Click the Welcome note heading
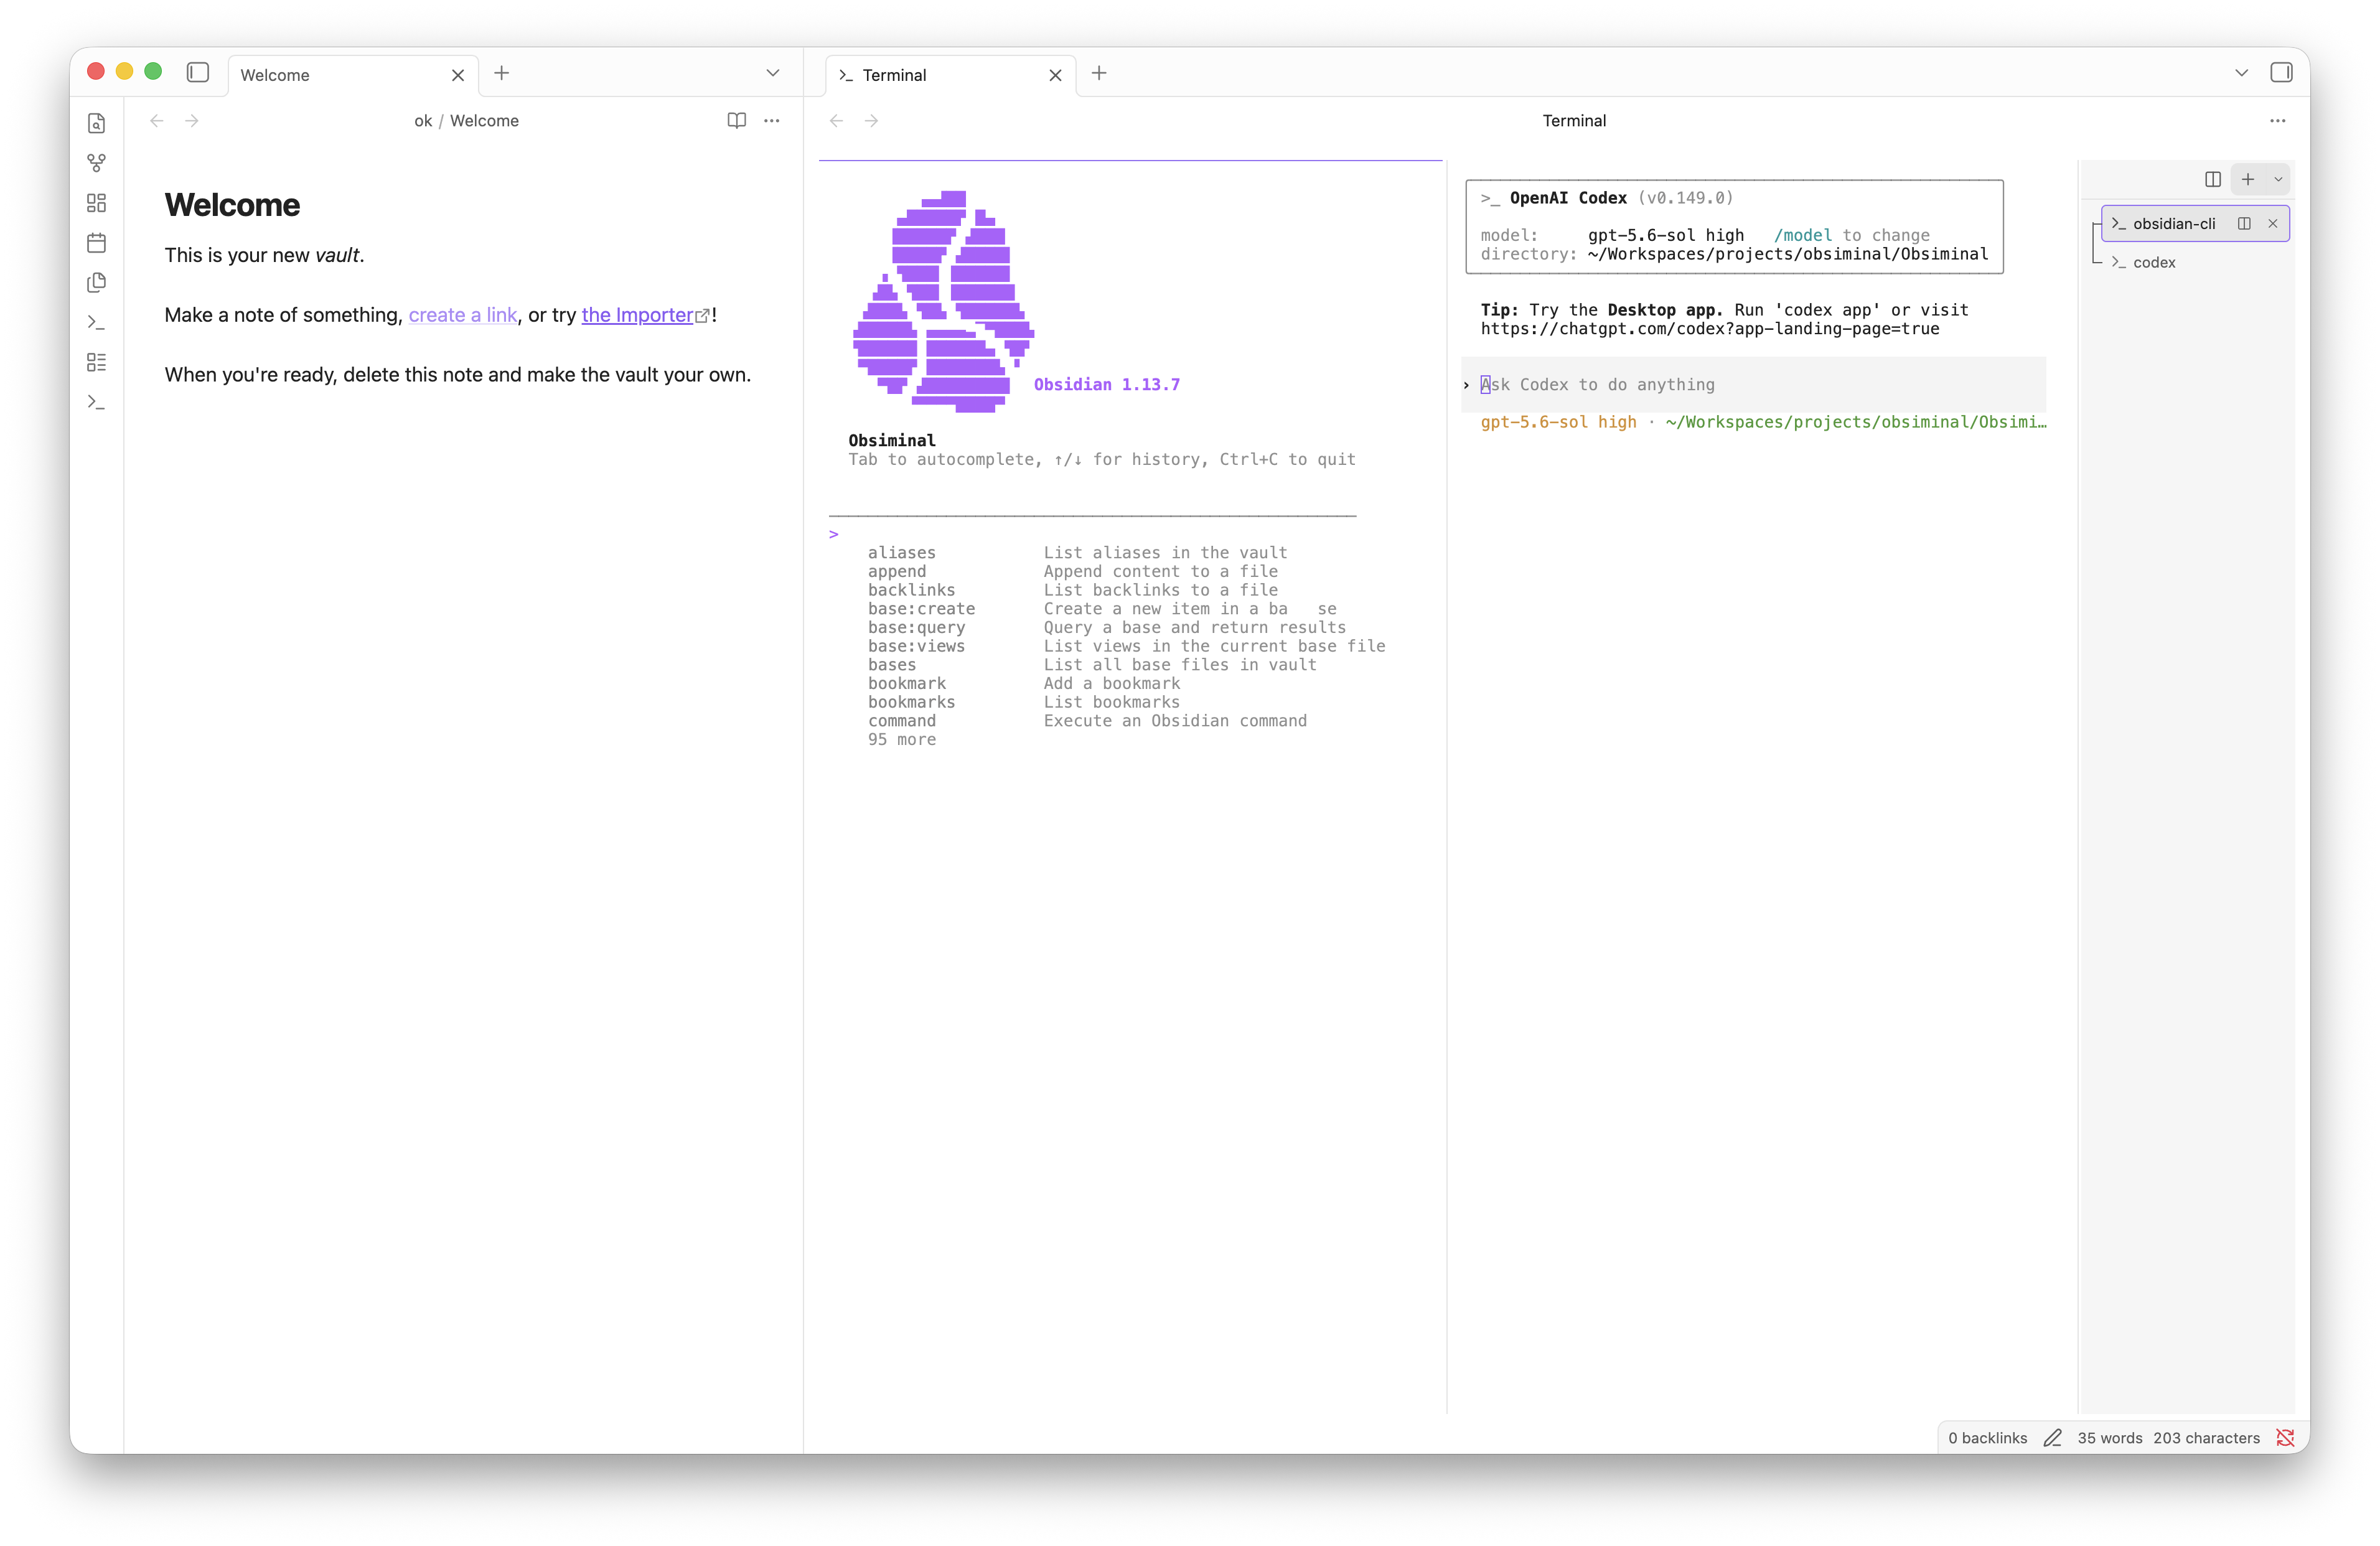The height and width of the screenshot is (1546, 2380). [232, 205]
